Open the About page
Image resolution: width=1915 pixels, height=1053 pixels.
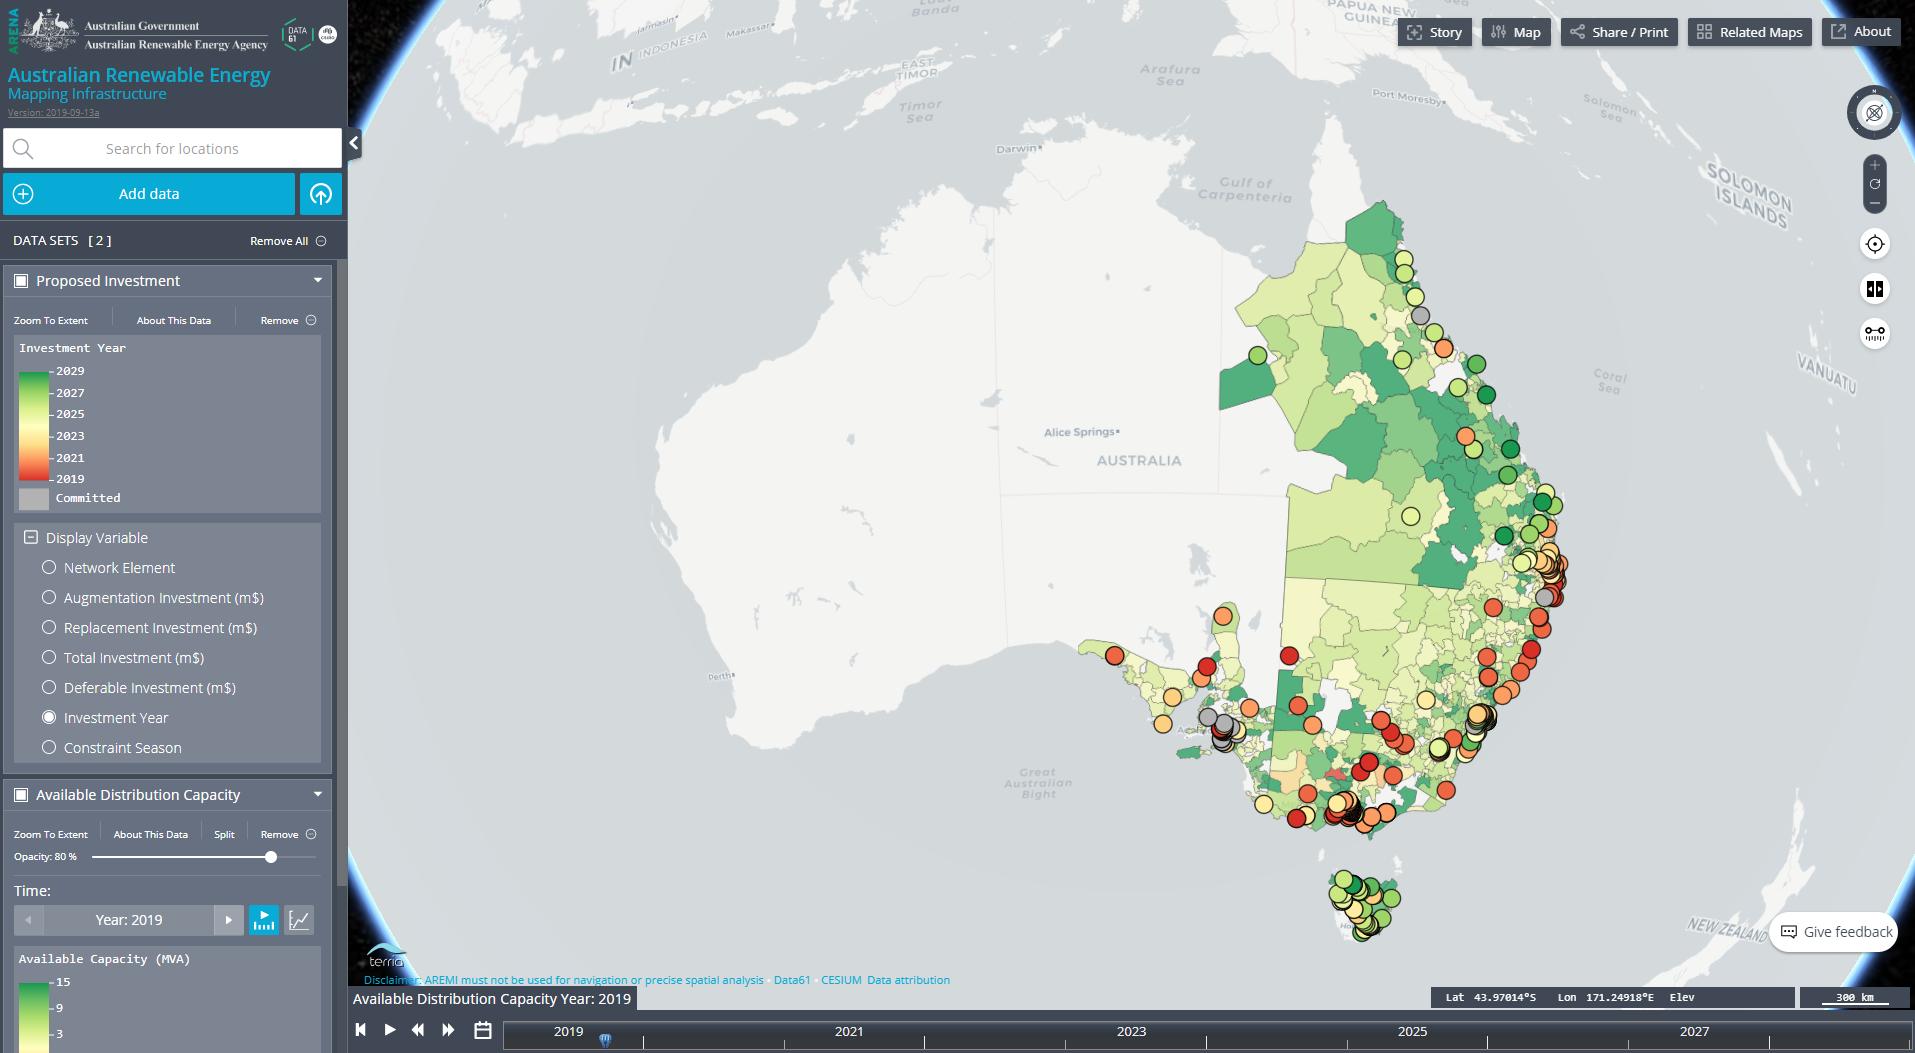[x=1861, y=32]
